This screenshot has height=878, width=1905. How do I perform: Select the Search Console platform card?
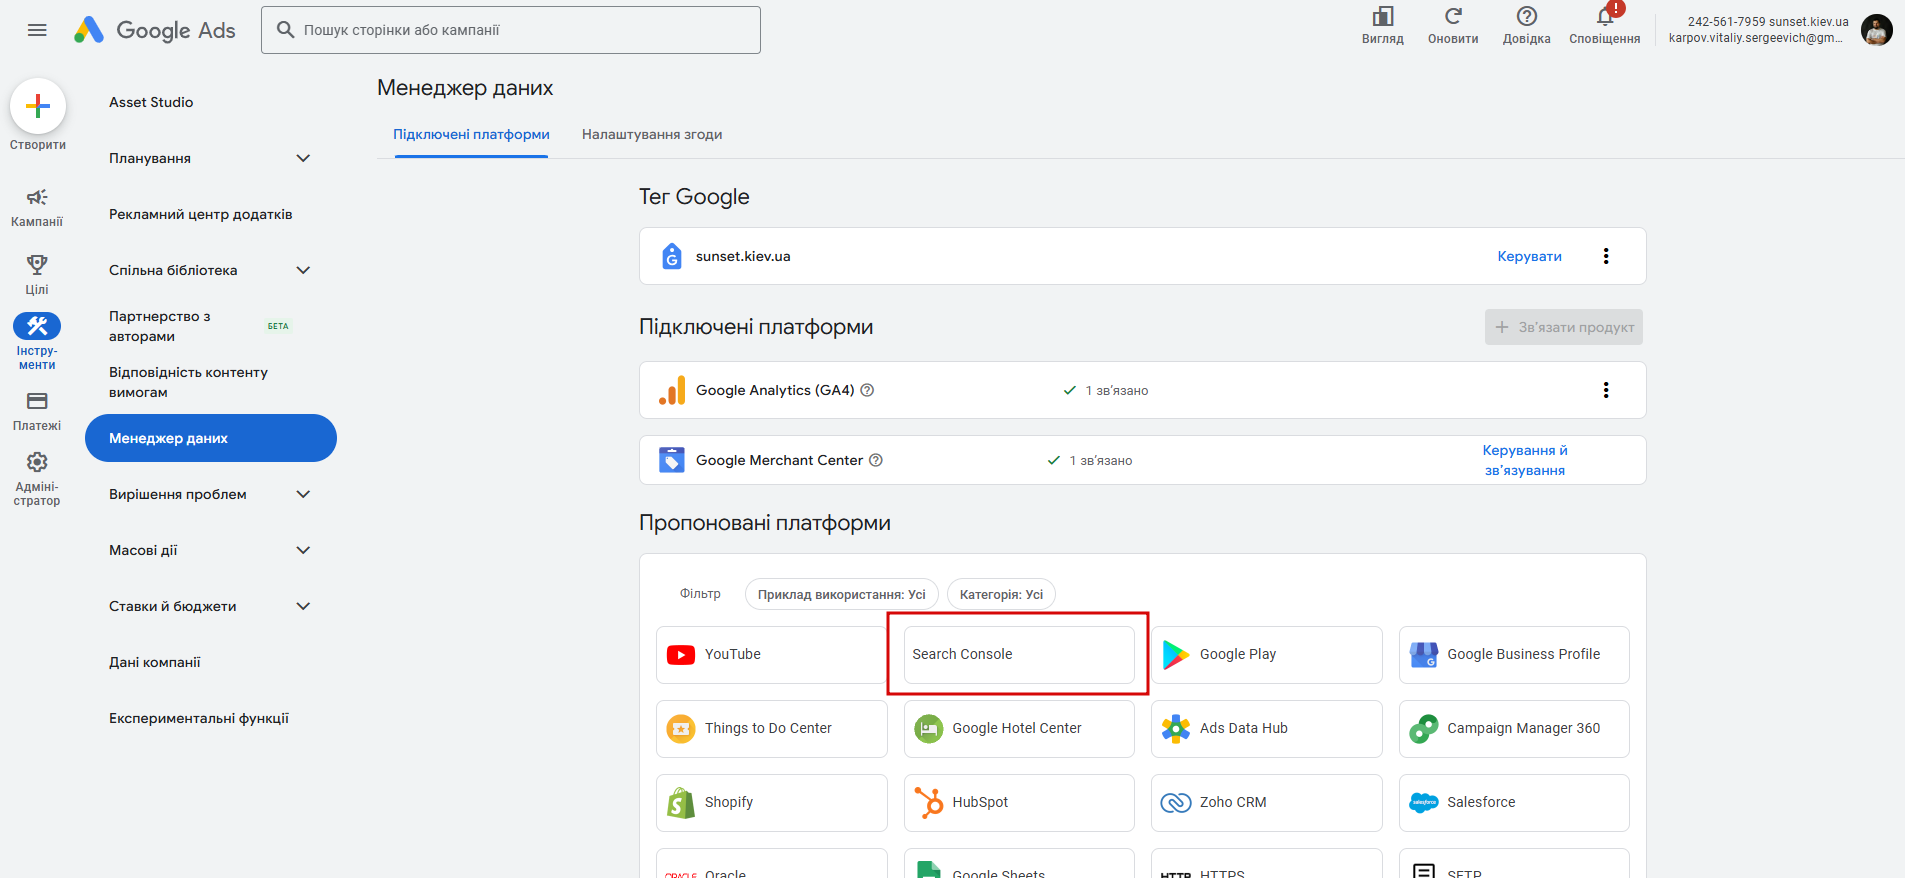[1019, 655]
